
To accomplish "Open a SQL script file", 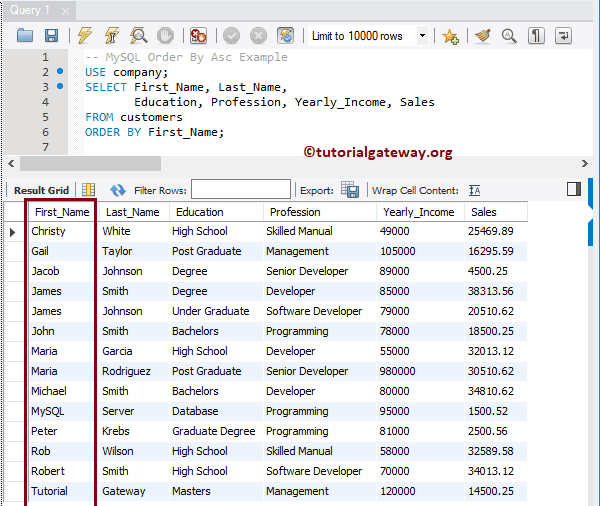I will [25, 36].
